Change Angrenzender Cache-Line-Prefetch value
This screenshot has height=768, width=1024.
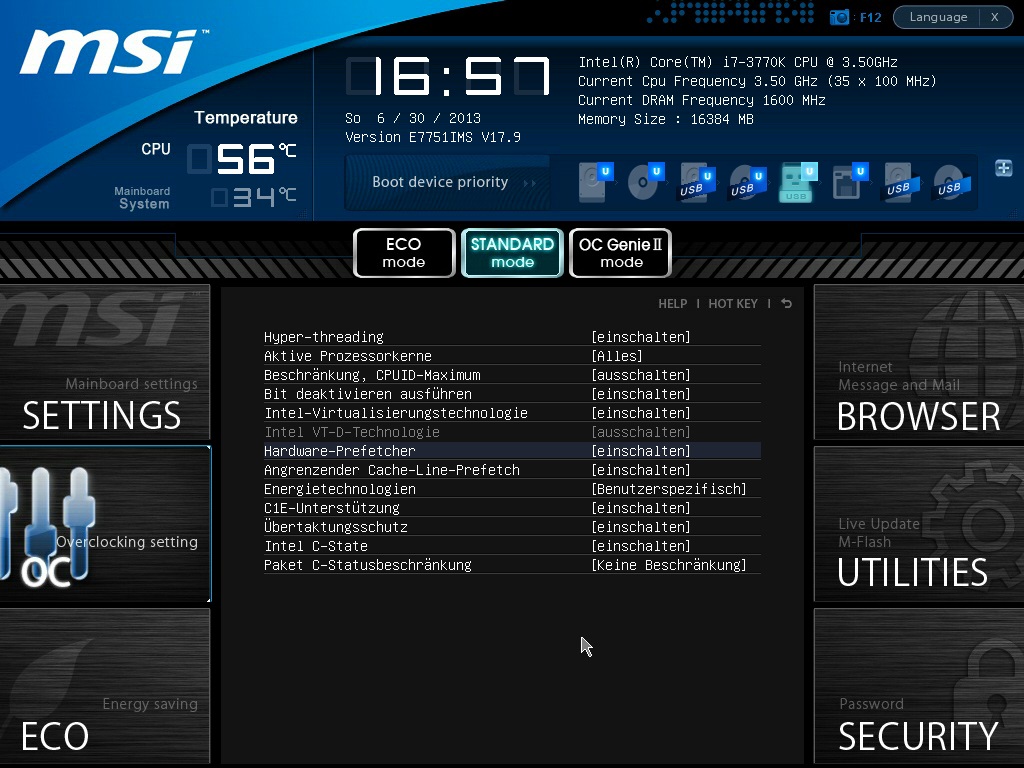pos(641,470)
